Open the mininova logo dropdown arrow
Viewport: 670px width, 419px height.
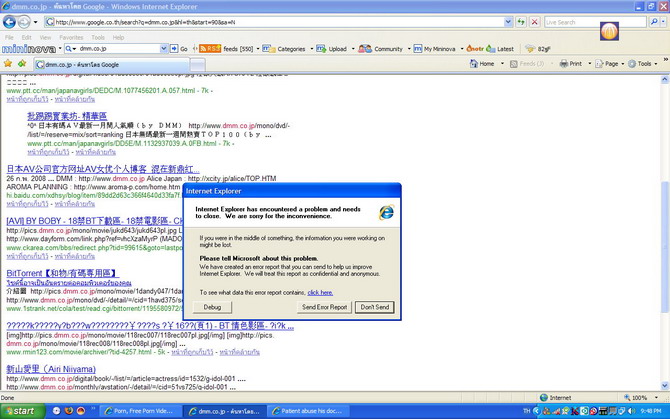click(60, 49)
